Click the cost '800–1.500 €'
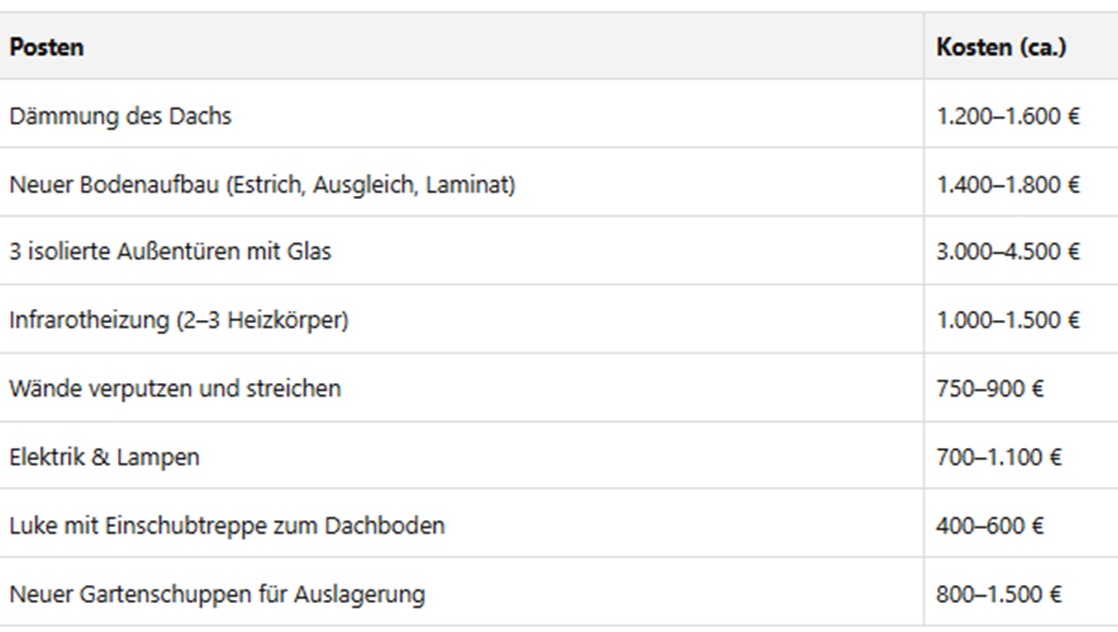Viewport: 1118px width, 632px height. click(999, 594)
